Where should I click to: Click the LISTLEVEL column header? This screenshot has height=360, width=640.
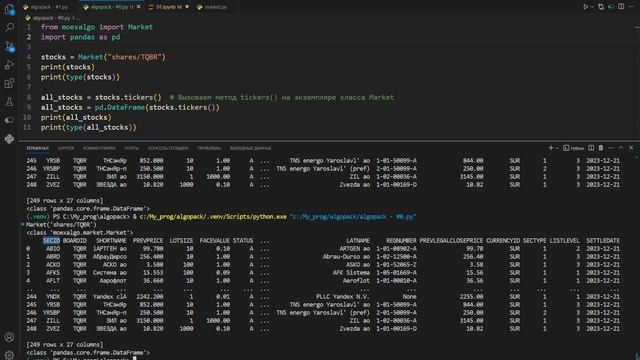[564, 240]
